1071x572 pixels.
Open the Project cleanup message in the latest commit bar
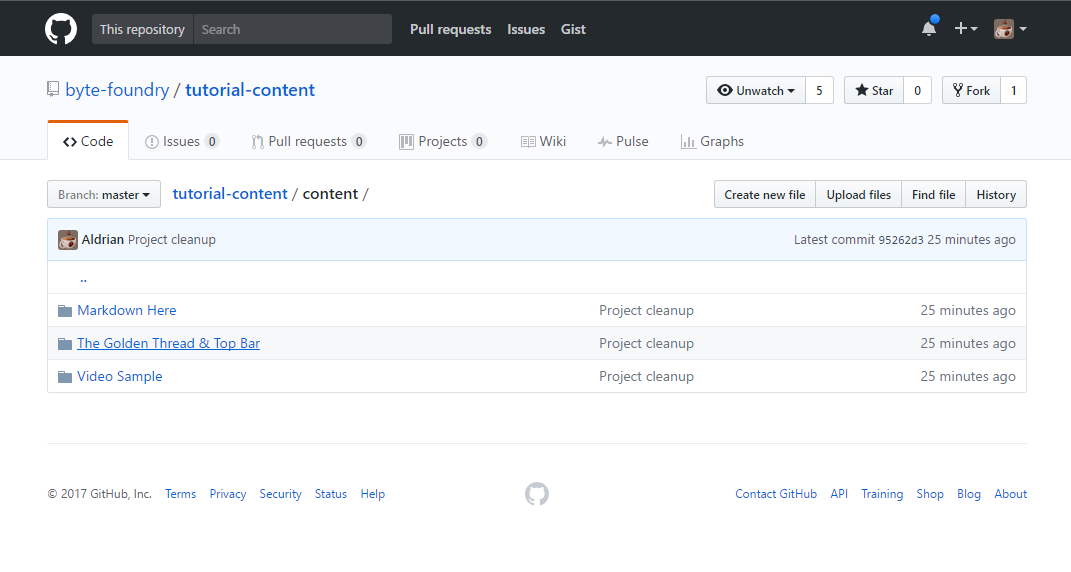(x=171, y=240)
